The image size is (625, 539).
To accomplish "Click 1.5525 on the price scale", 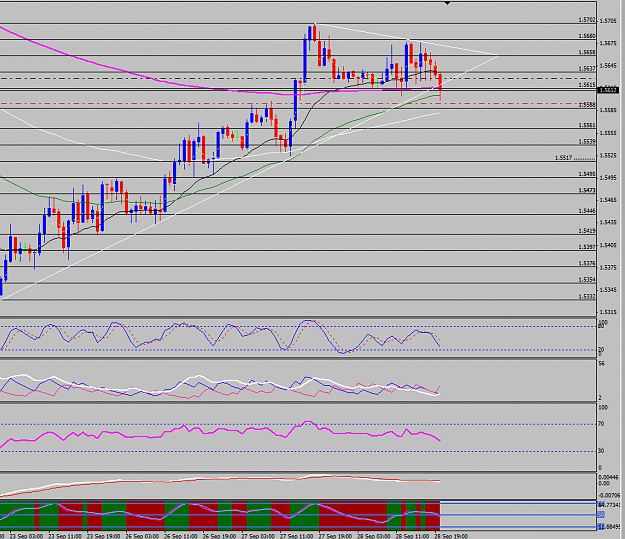I will pyautogui.click(x=608, y=155).
